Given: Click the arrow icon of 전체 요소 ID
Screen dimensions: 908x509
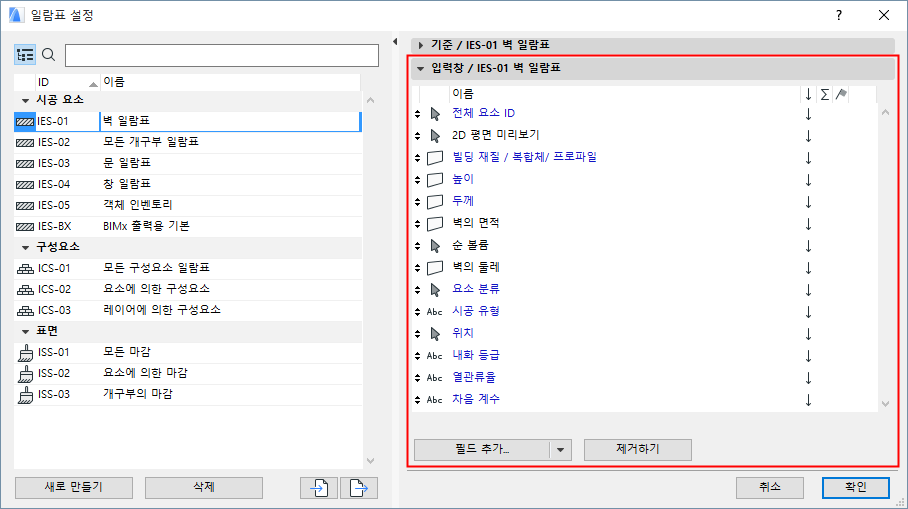Looking at the screenshot, I should coord(435,113).
